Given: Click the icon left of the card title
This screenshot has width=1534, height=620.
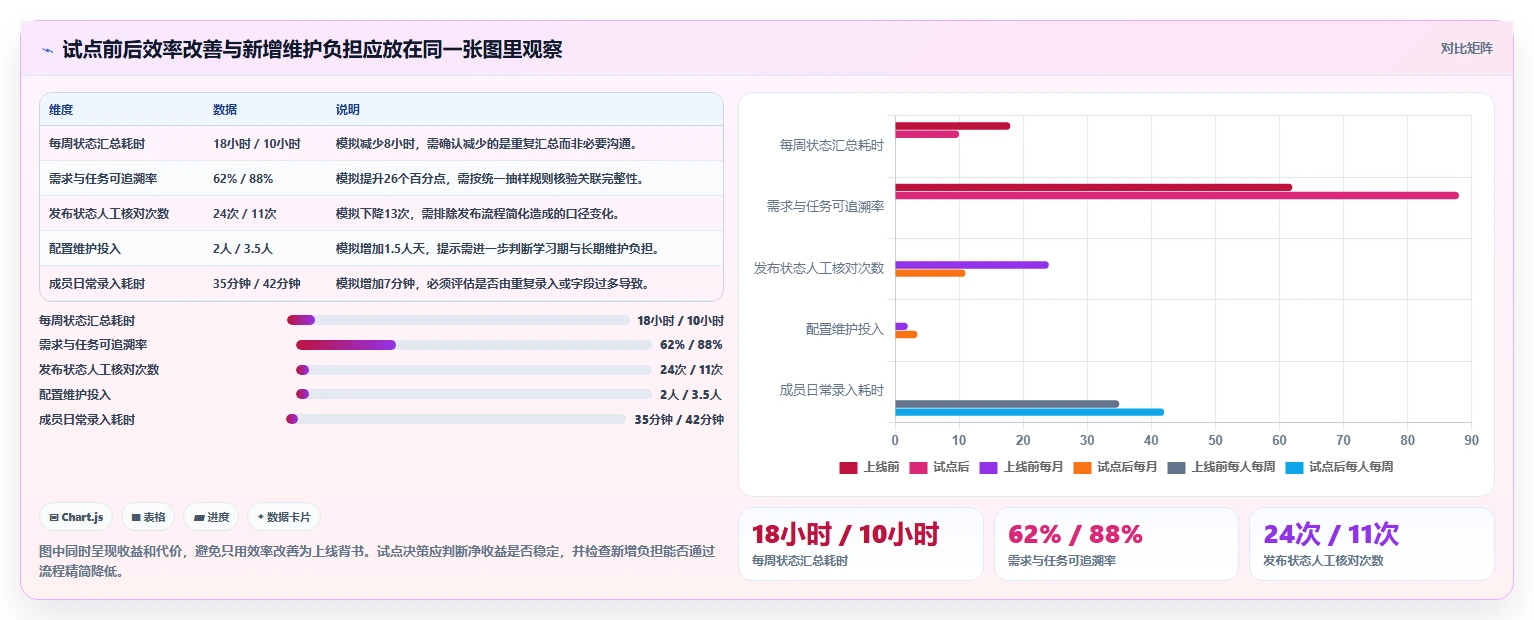Looking at the screenshot, I should (47, 50).
